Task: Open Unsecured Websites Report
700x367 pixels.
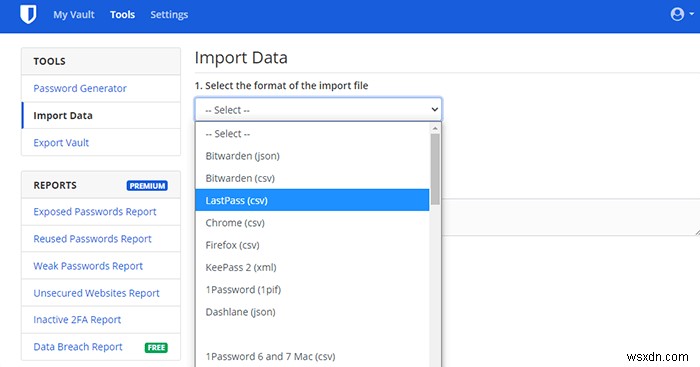Action: click(96, 293)
